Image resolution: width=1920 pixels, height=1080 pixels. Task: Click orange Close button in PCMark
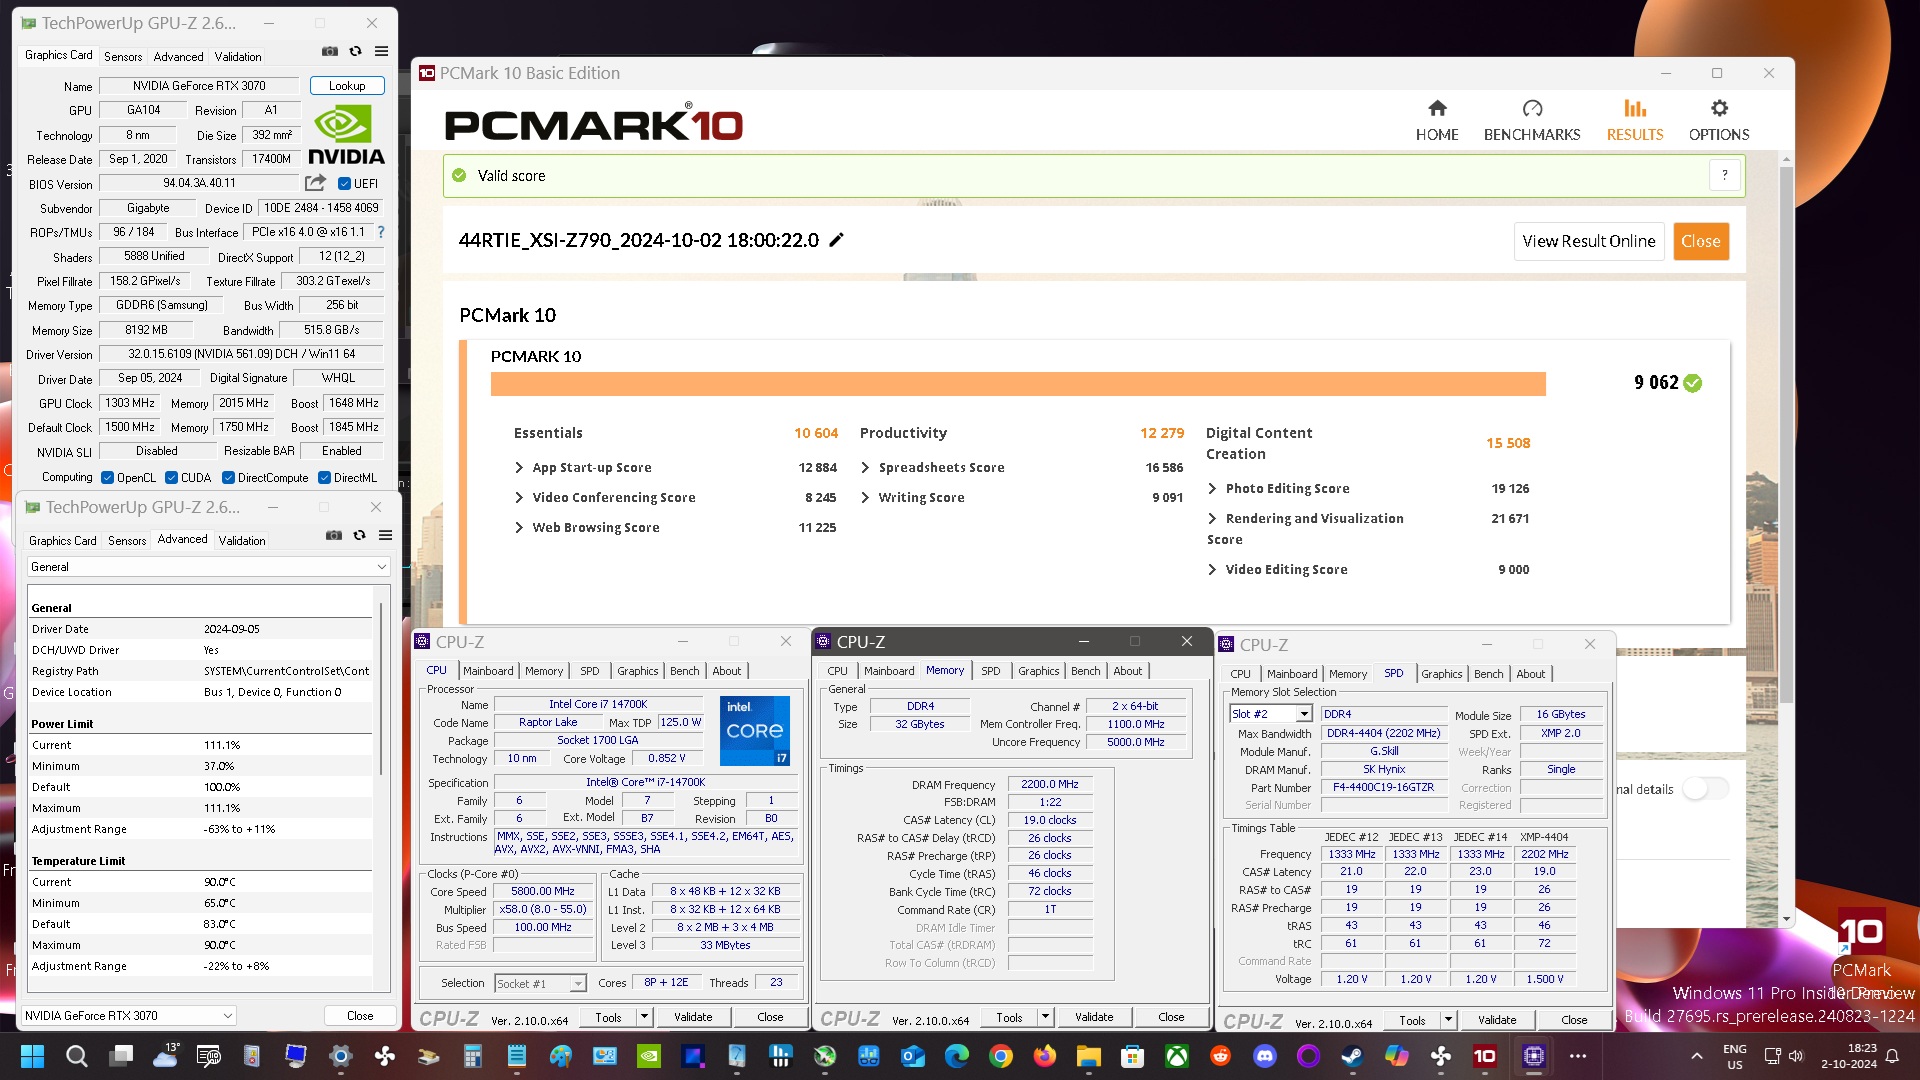click(x=1701, y=241)
